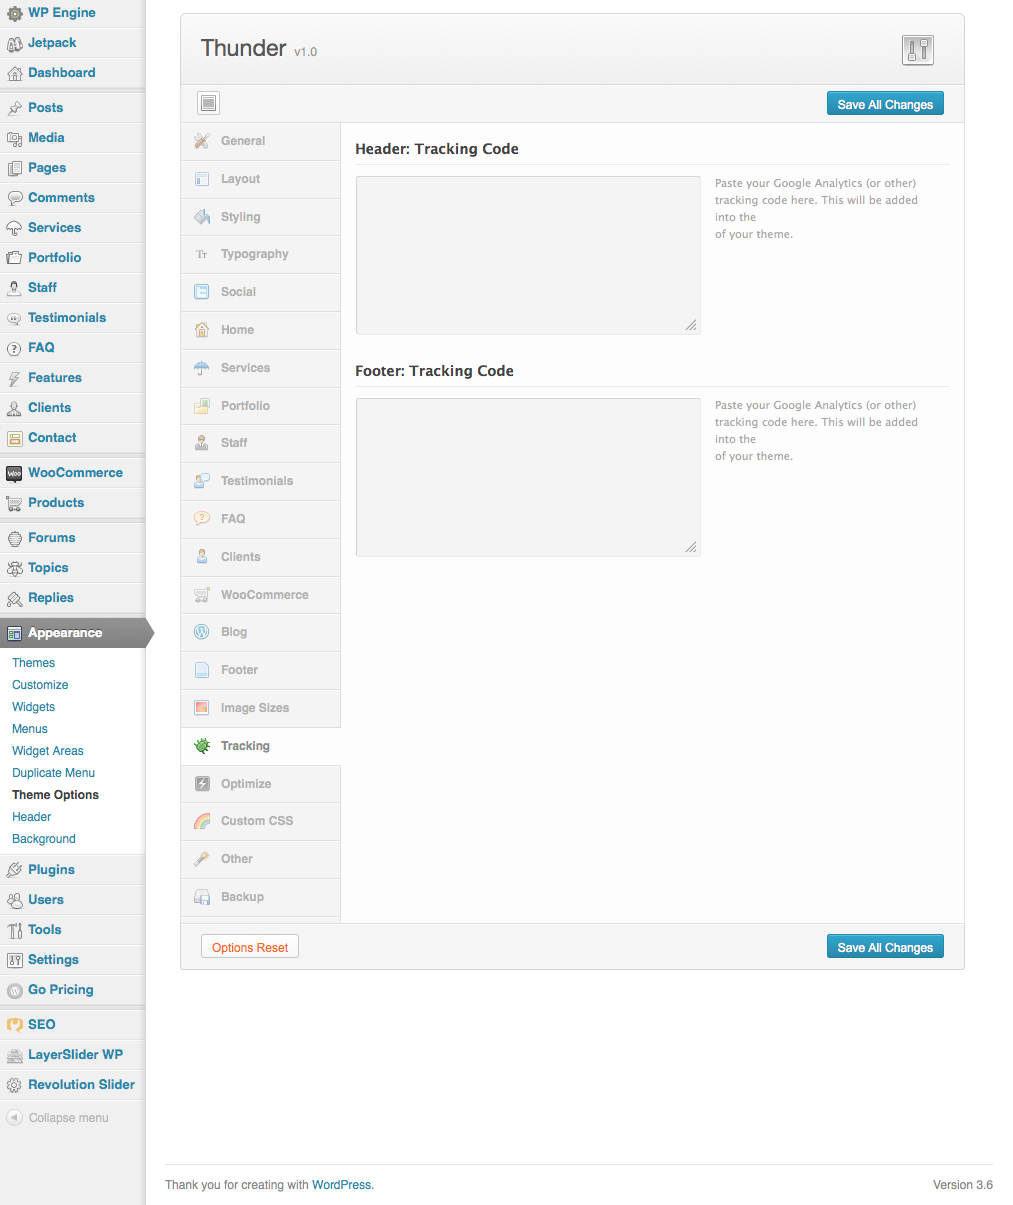Switch to the Services options tab

point(261,368)
